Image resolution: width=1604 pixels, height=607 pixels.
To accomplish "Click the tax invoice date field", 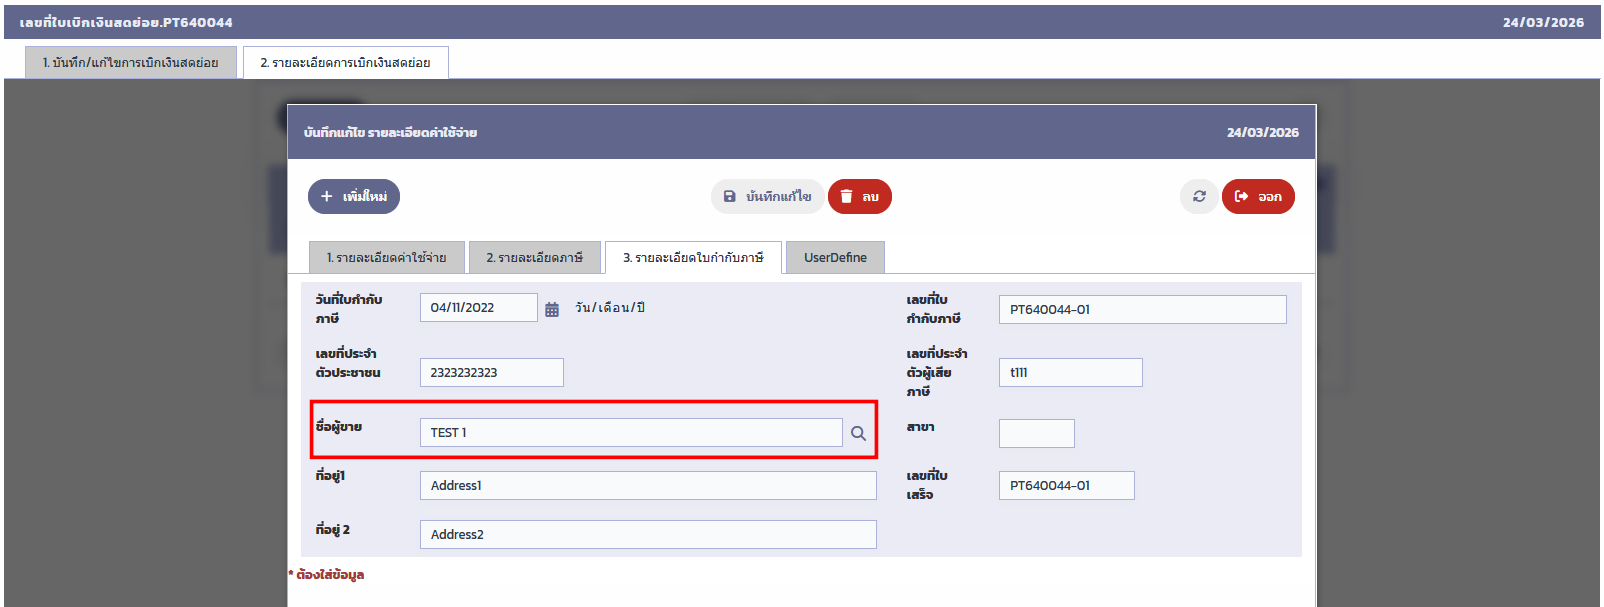I will [x=478, y=308].
